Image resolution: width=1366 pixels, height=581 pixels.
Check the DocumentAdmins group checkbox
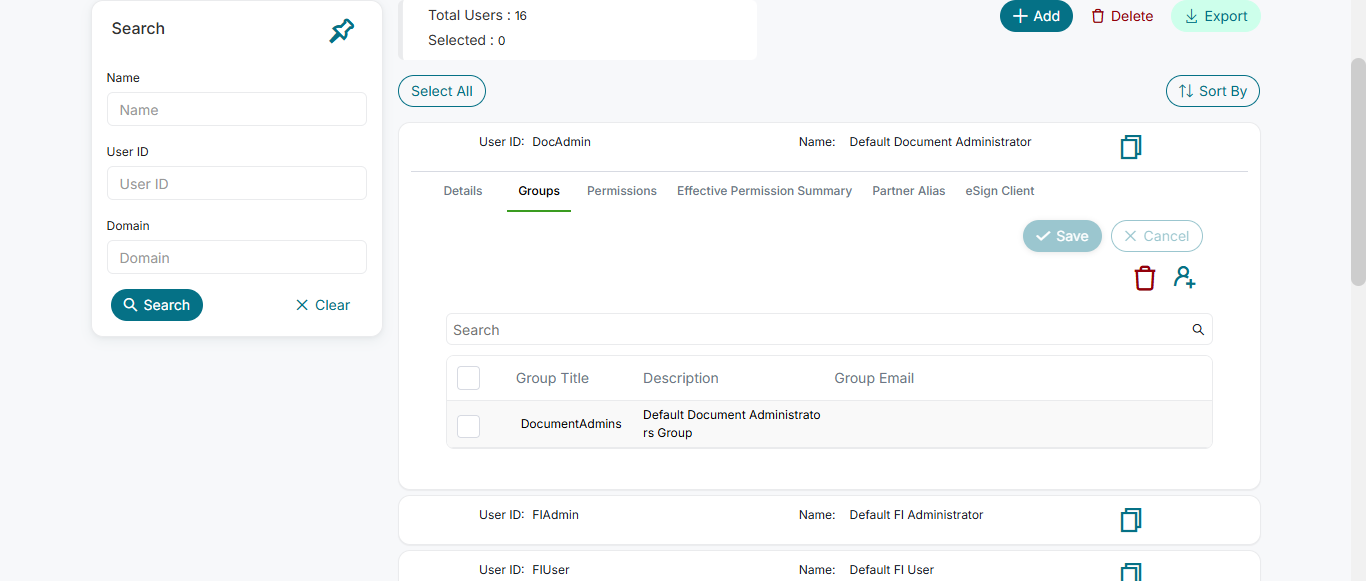468,426
